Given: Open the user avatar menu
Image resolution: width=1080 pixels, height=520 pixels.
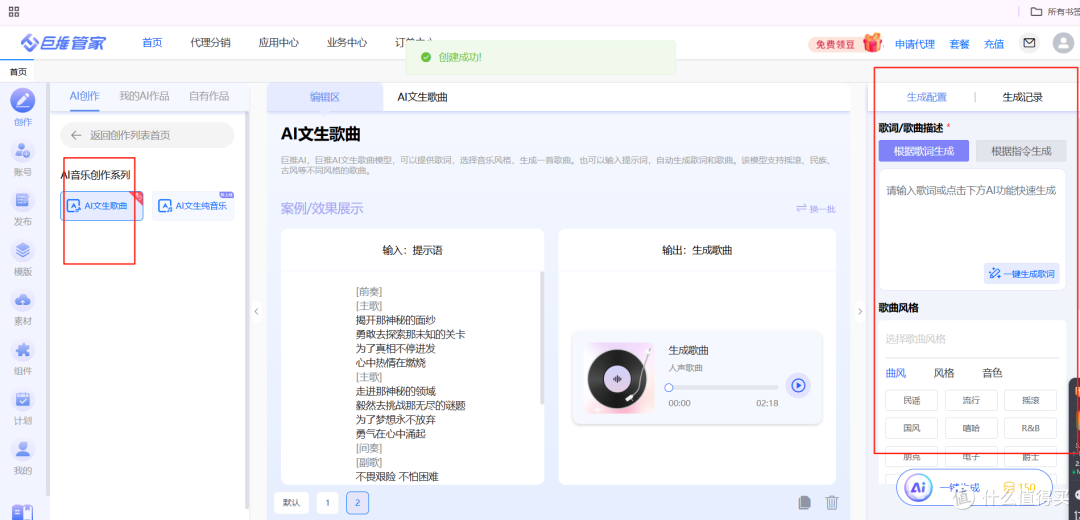Looking at the screenshot, I should tap(1063, 43).
